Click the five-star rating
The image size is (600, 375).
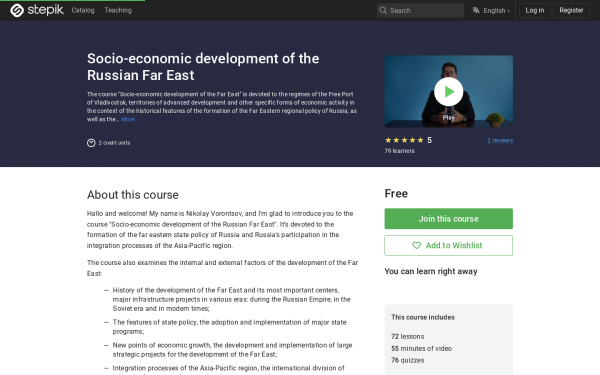pyautogui.click(x=404, y=140)
